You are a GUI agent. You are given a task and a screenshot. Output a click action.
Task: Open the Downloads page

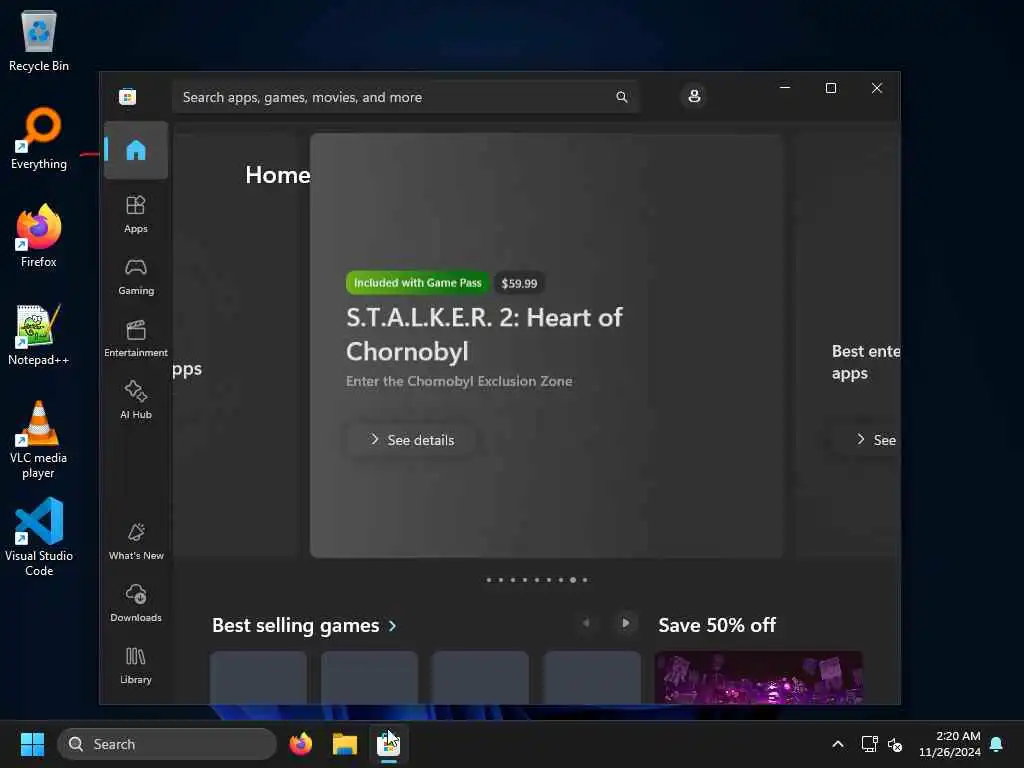(136, 603)
